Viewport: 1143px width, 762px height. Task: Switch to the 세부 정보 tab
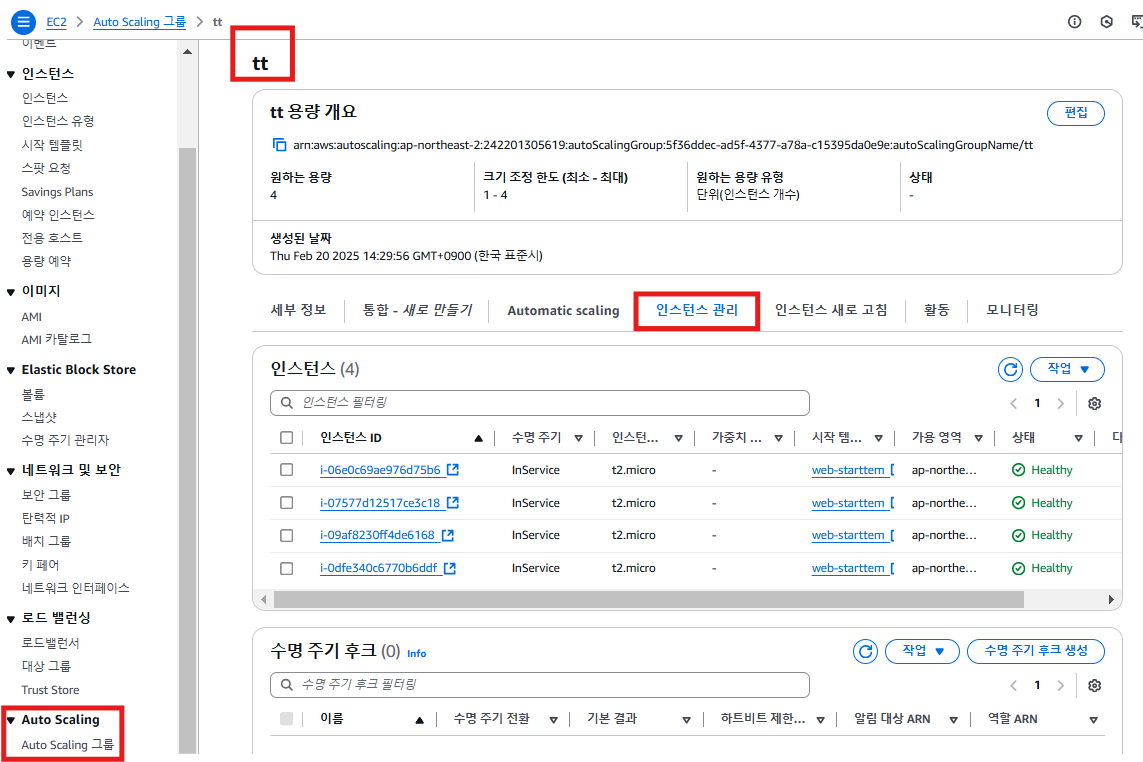click(298, 310)
